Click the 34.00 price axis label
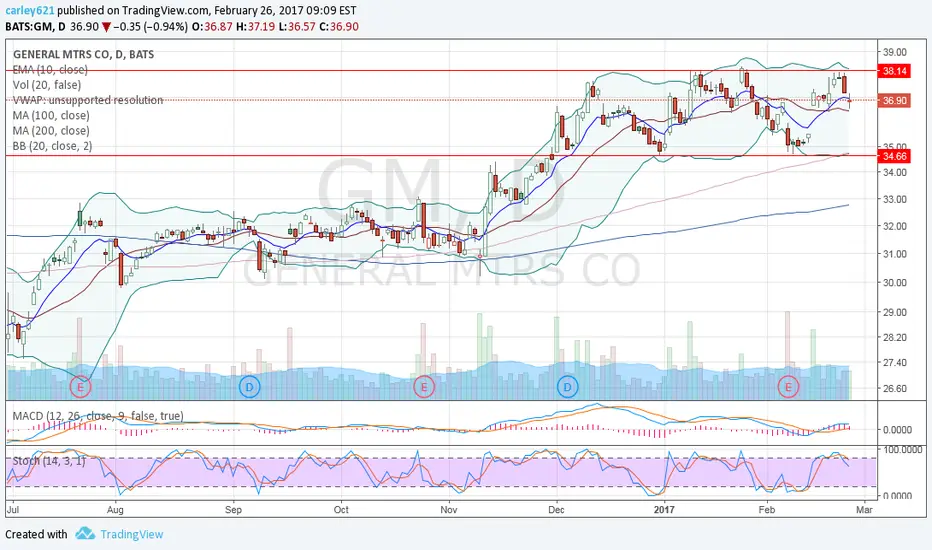This screenshot has width=932, height=550. [x=895, y=172]
